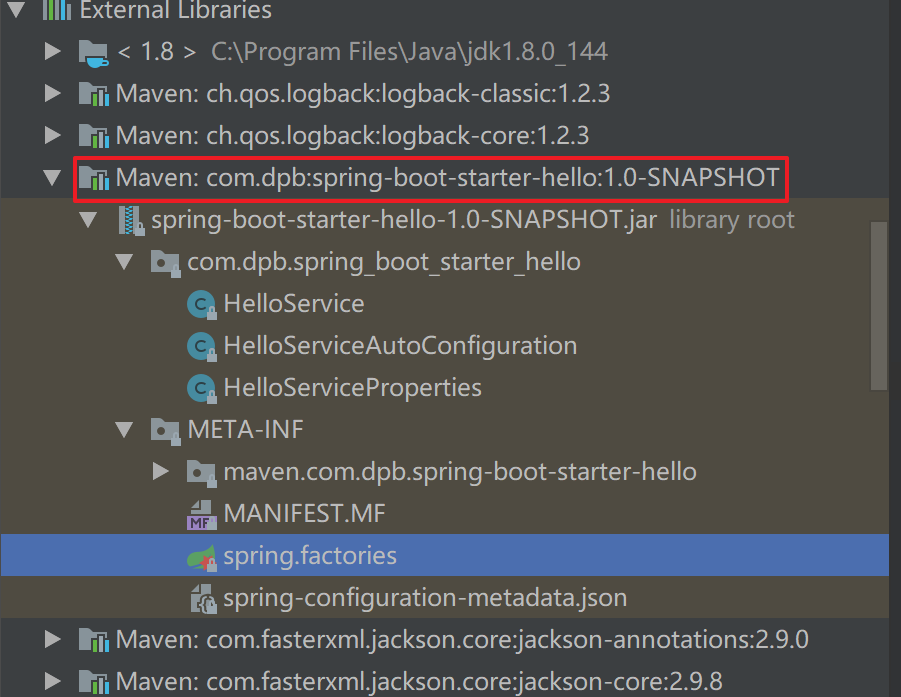Select Maven: com.dpb:spring-boot-starter-hello:1.0-SNAPSHOT entry
901x697 pixels.
(448, 178)
